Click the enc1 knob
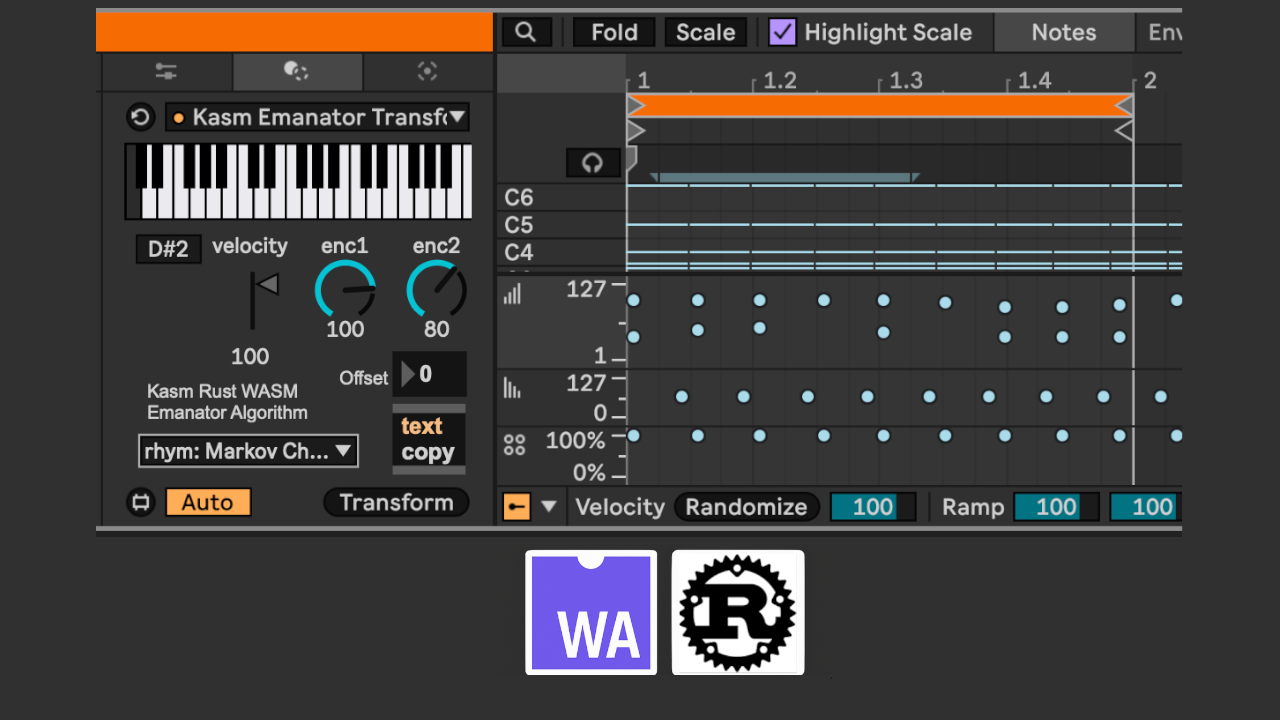Screen dimensions: 1280x720 coord(345,289)
